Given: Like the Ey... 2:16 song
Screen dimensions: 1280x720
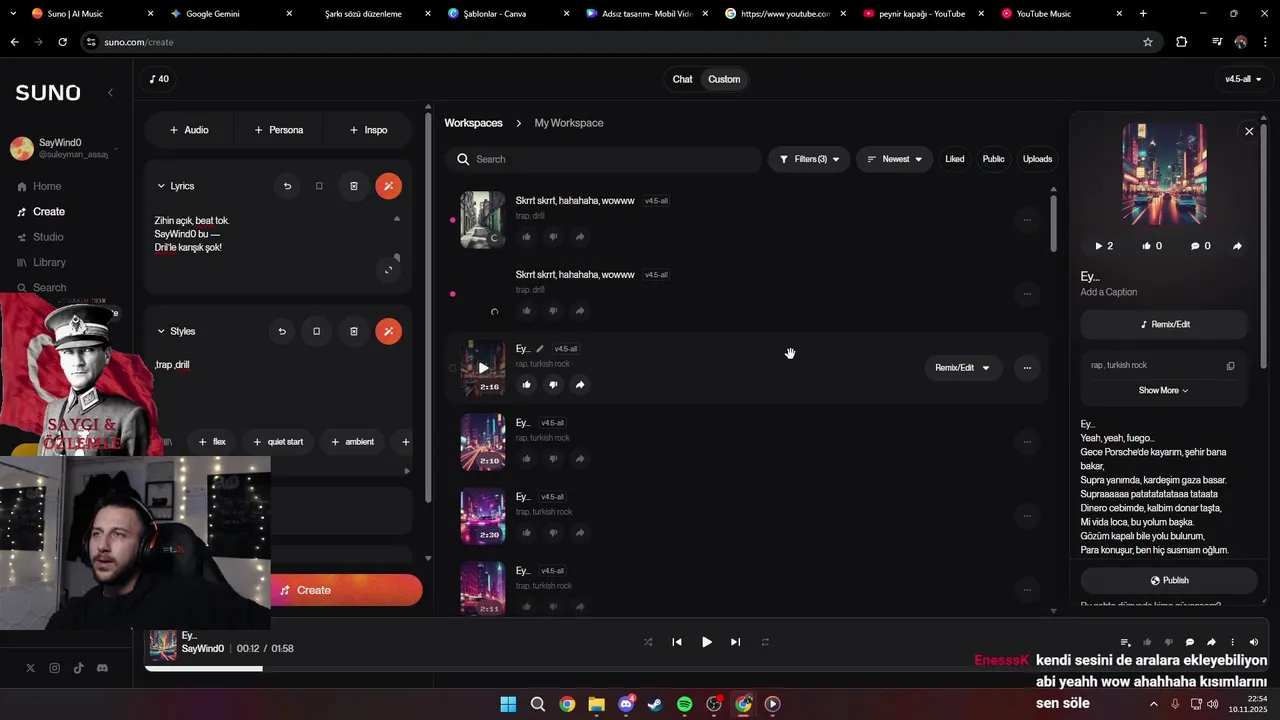Looking at the screenshot, I should (x=526, y=385).
